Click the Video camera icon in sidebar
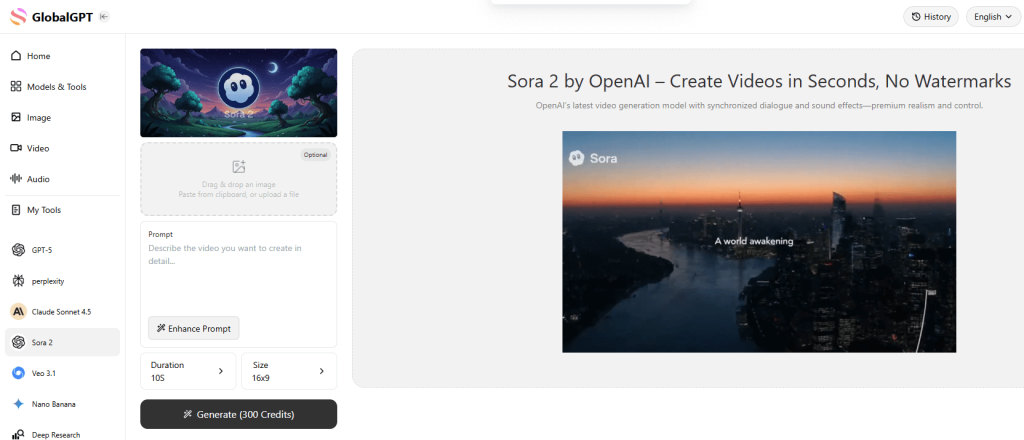This screenshot has width=1024, height=440. [x=16, y=148]
